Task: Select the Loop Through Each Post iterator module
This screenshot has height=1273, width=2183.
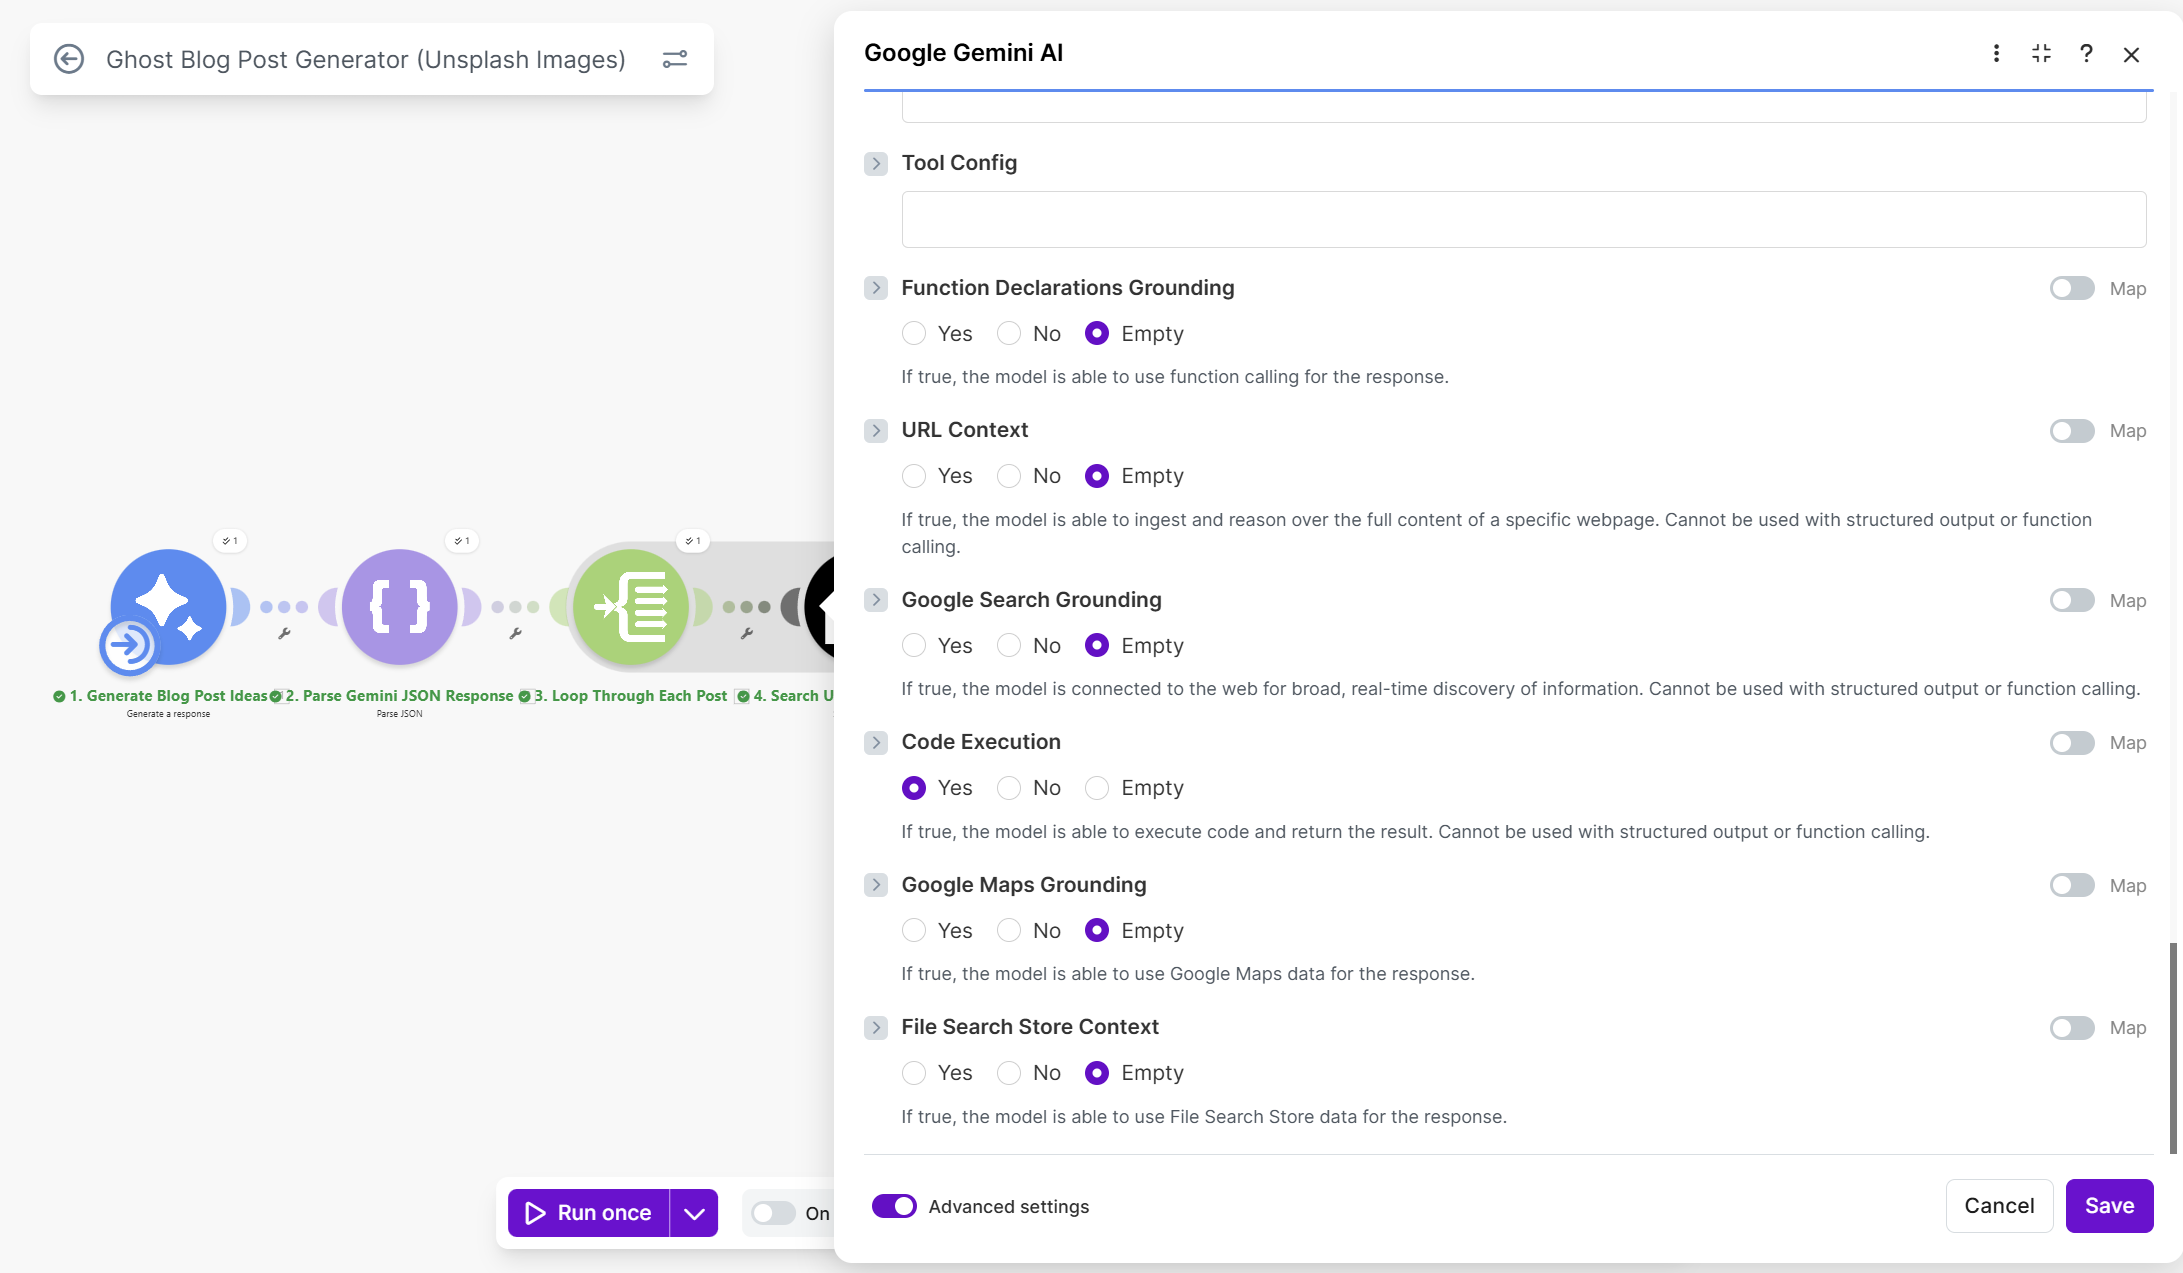Action: coord(631,606)
